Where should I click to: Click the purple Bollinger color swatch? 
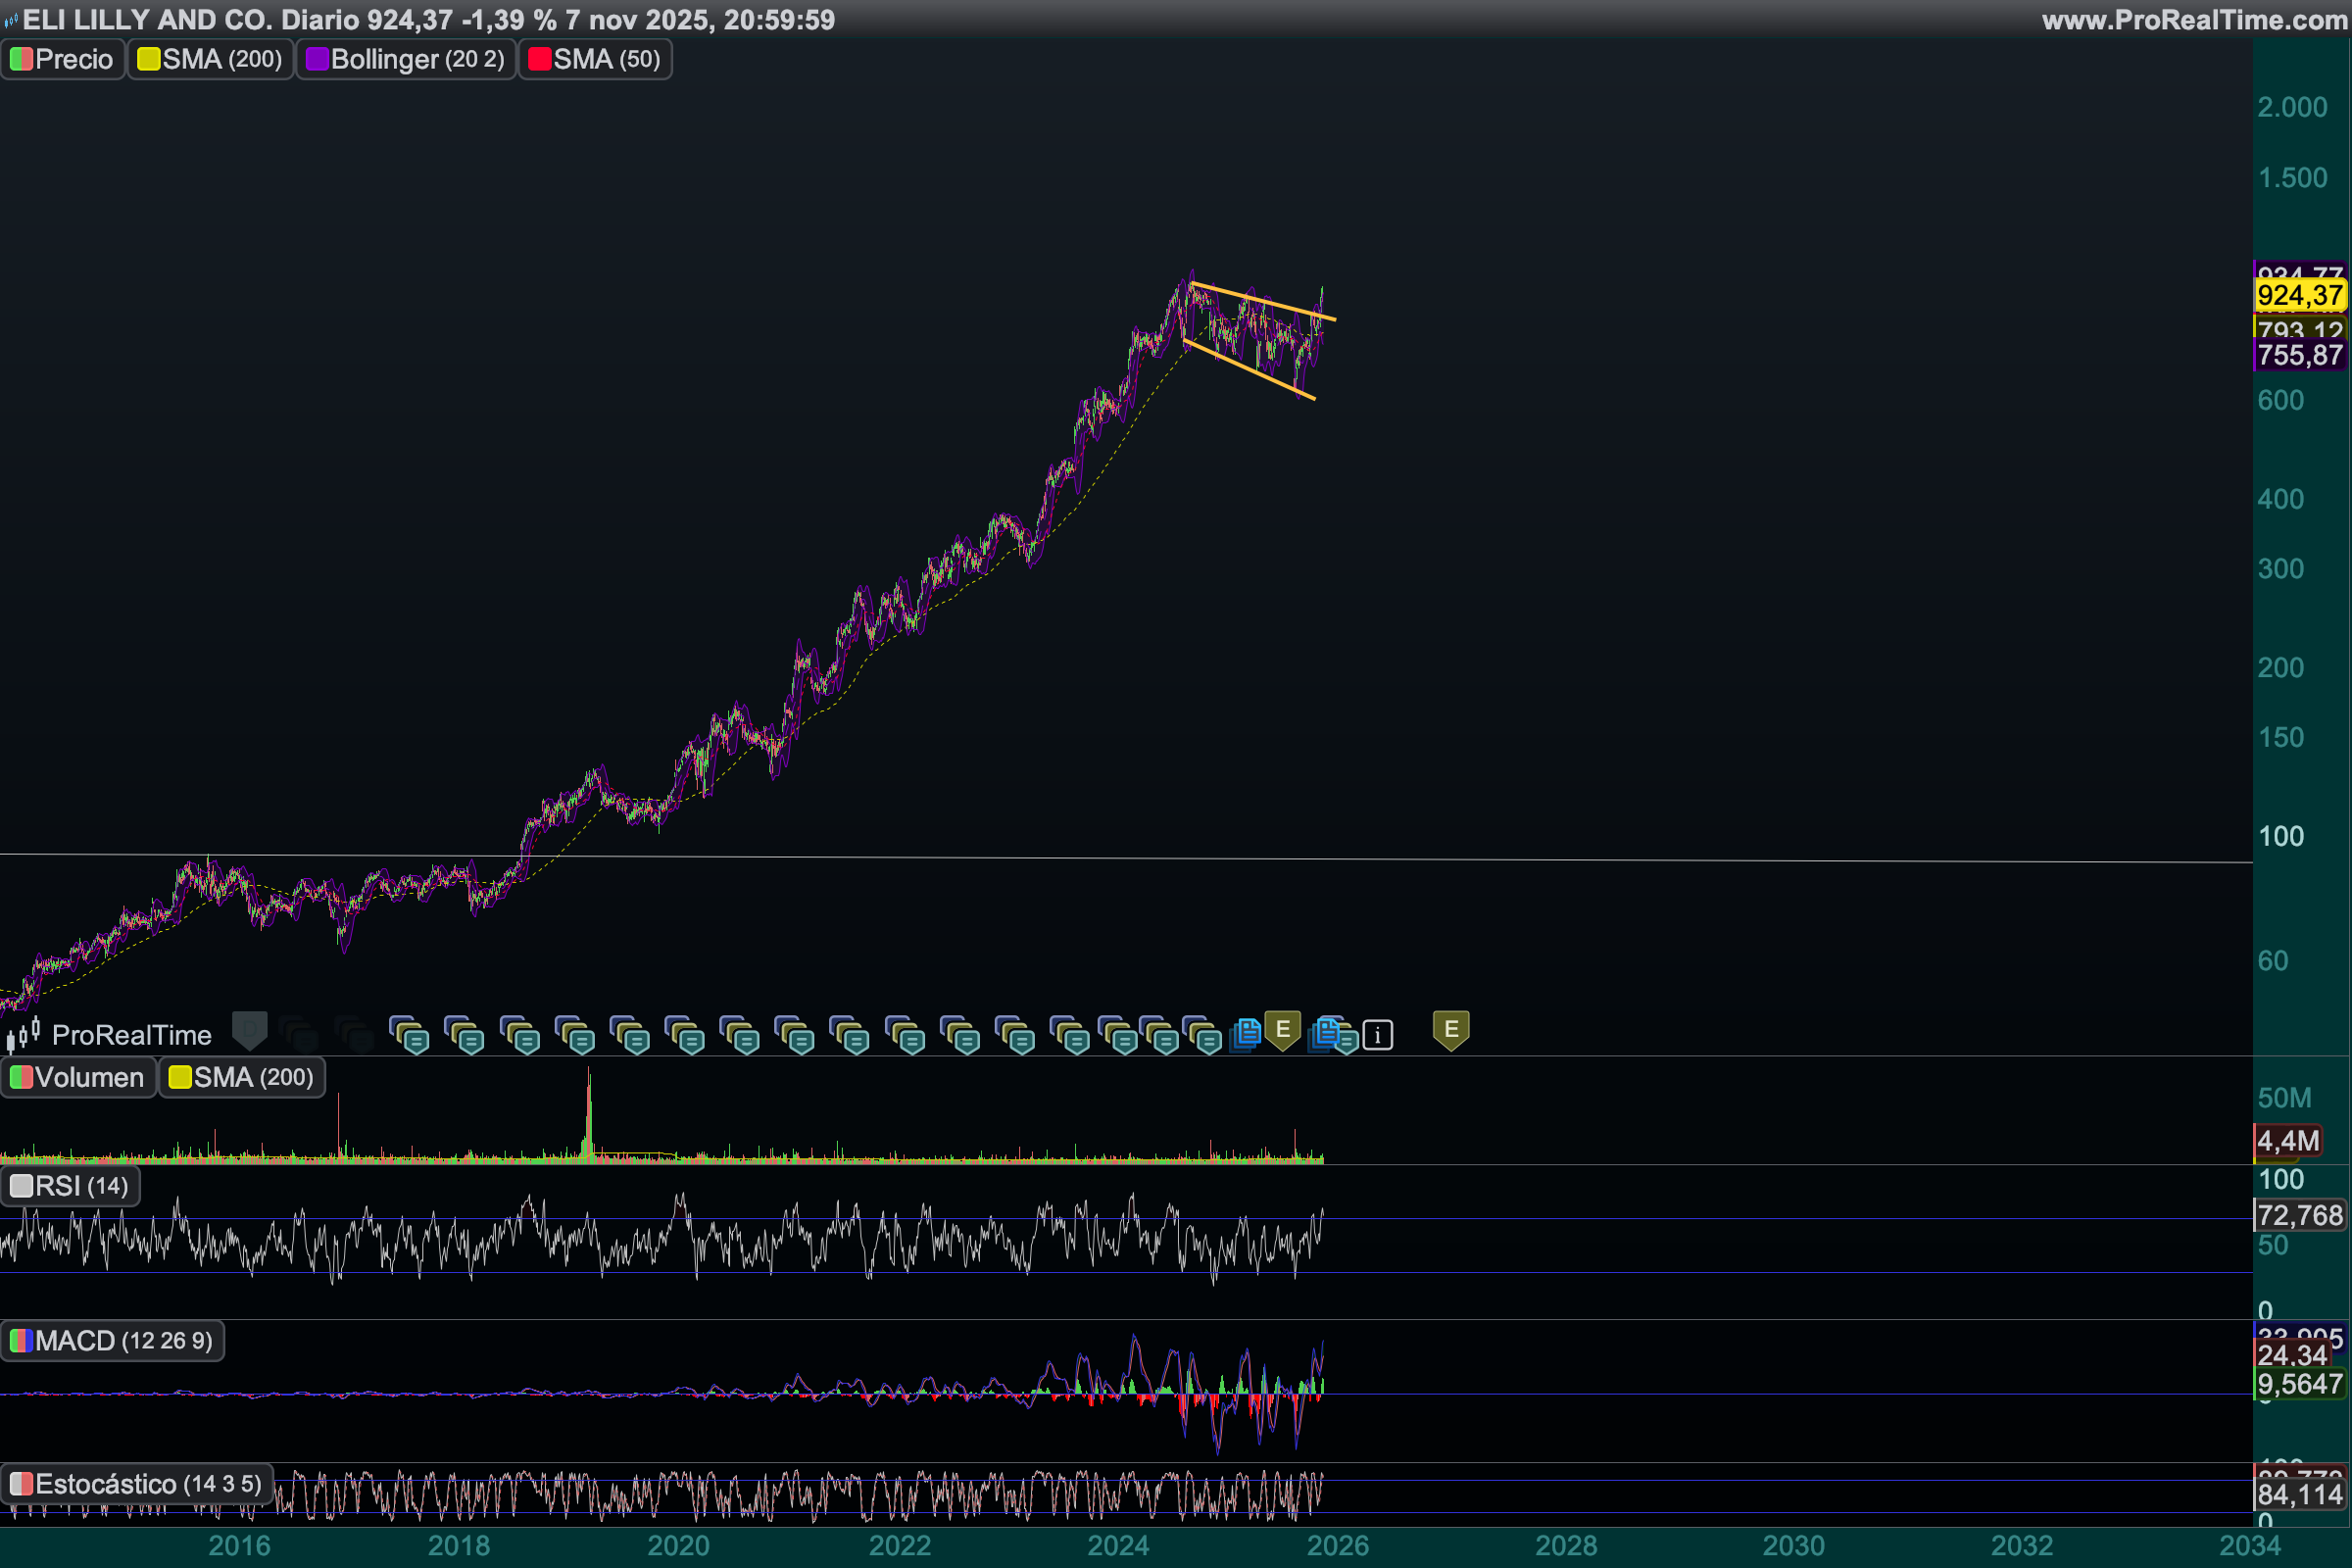(x=317, y=59)
